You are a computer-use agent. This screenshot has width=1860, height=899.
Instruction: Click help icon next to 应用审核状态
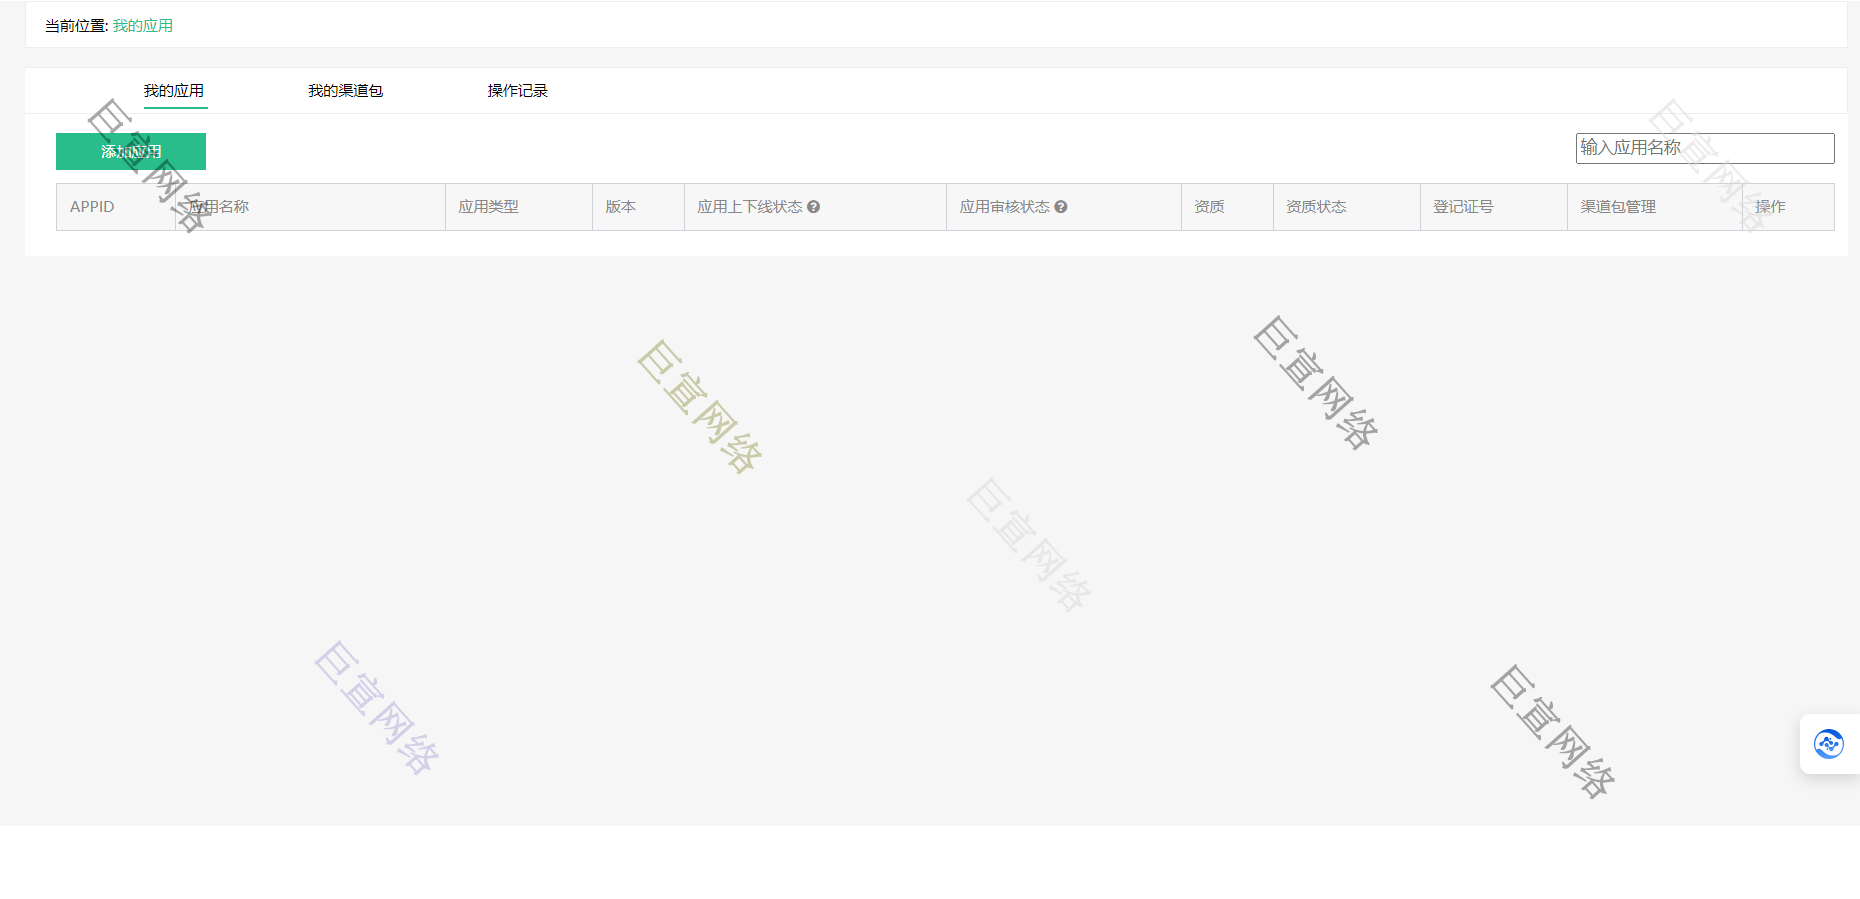click(x=1061, y=207)
